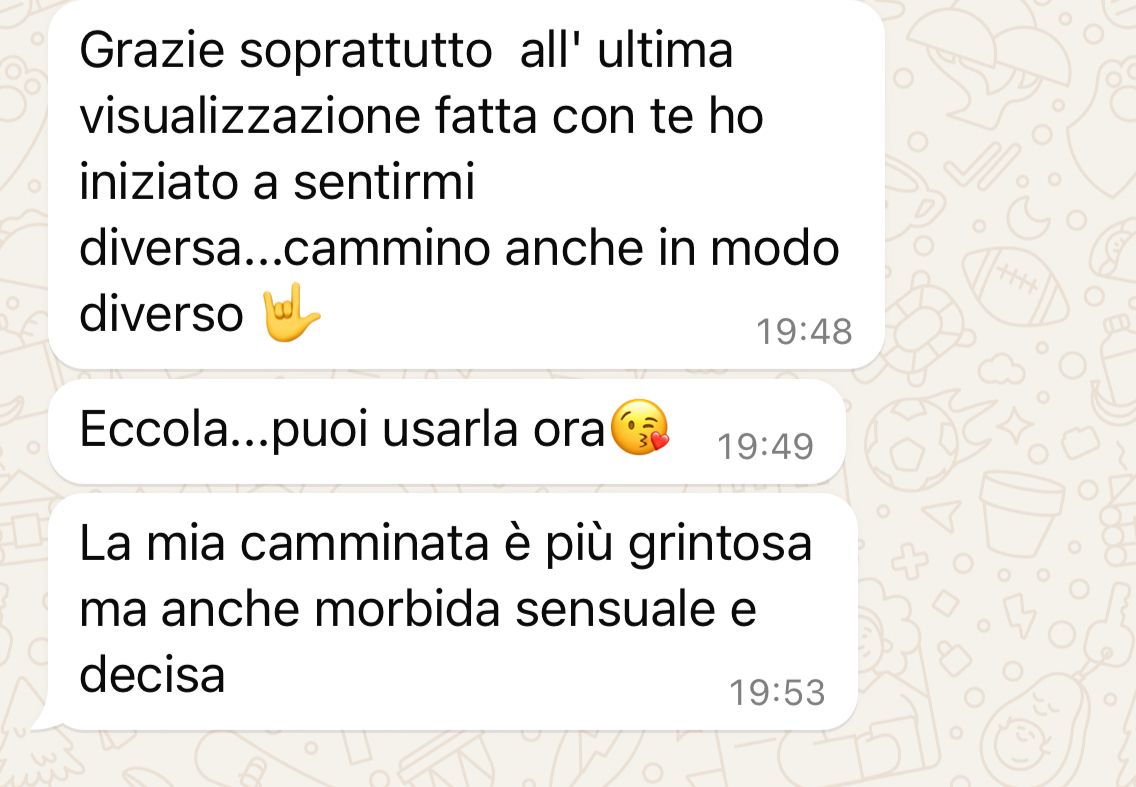Click the tail of the last message bubble
The width and height of the screenshot is (1136, 787).
(x=46, y=717)
